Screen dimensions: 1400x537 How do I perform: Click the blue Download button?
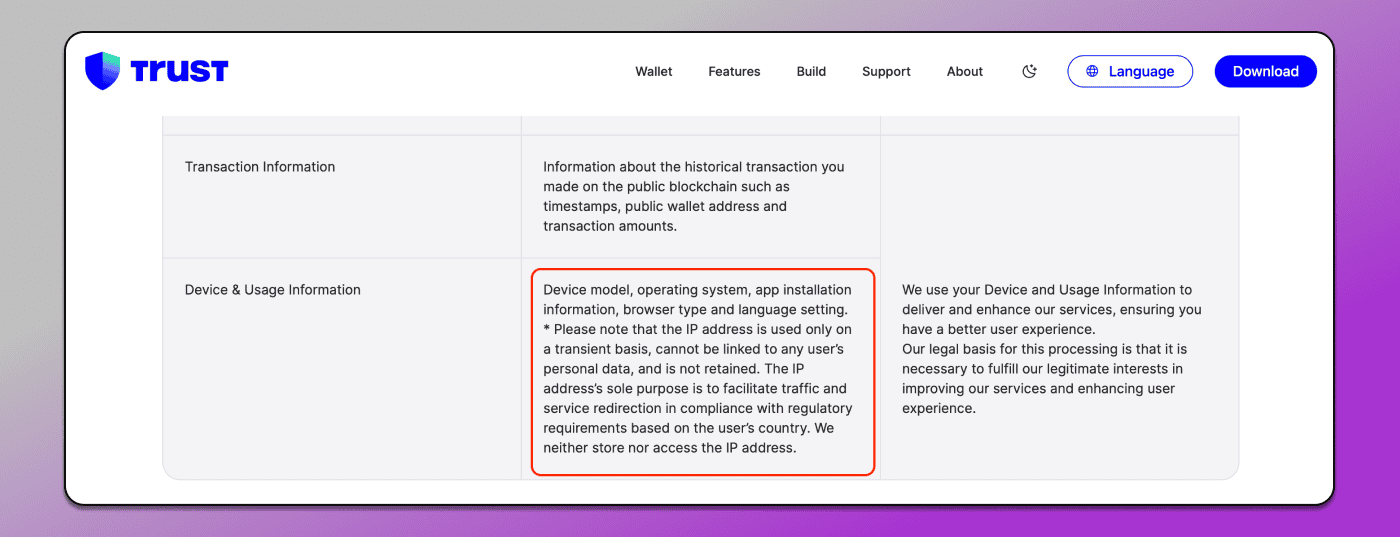[1265, 71]
